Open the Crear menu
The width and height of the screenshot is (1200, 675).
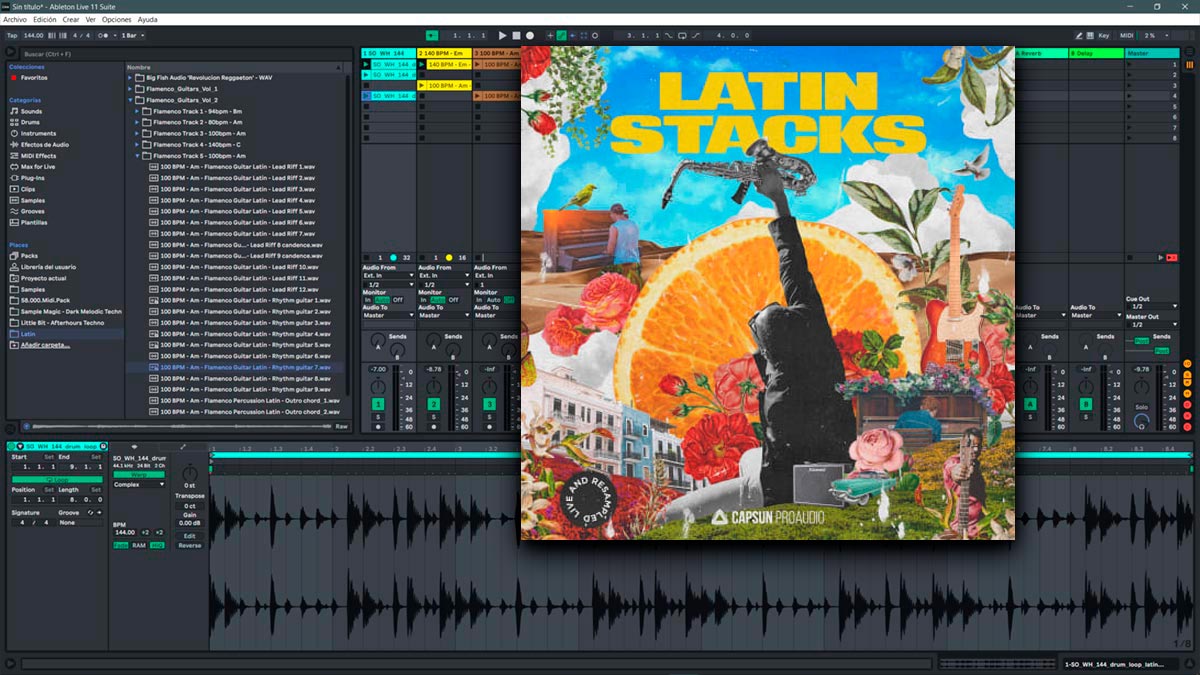[x=71, y=19]
